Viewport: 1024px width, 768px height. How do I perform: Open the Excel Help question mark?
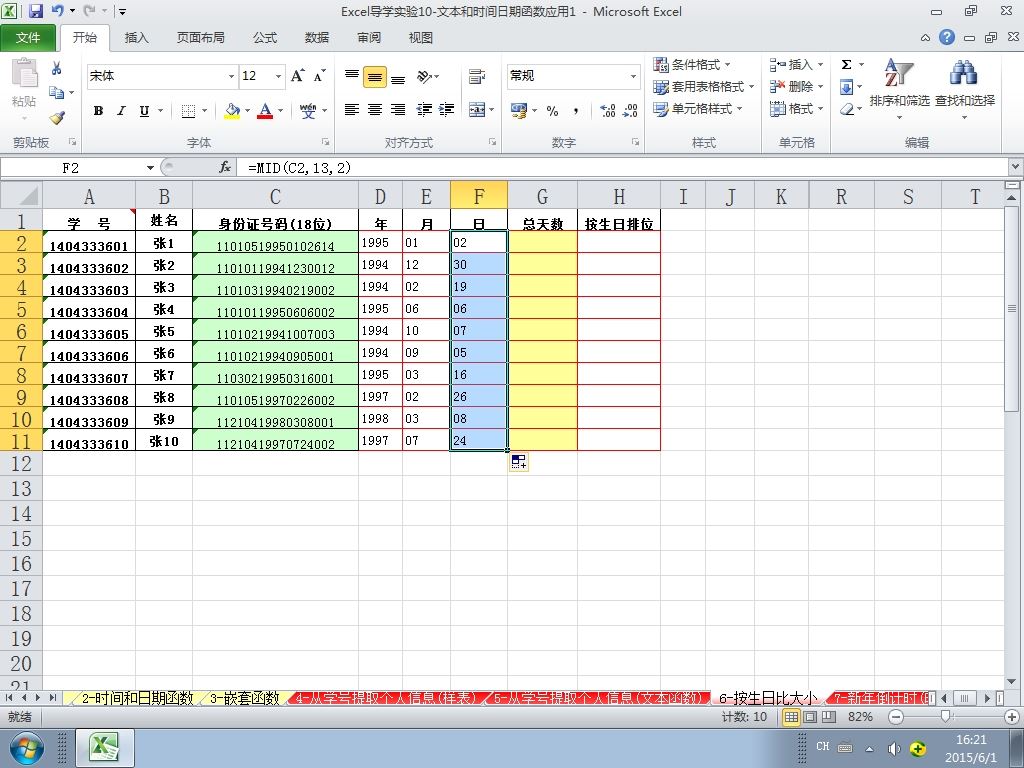(x=947, y=37)
